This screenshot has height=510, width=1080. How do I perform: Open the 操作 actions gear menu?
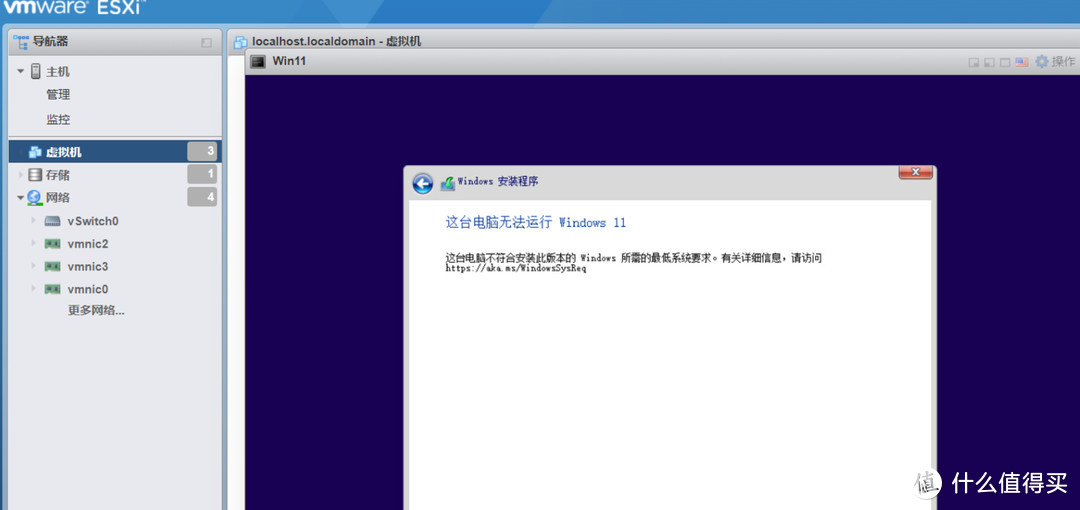1054,61
